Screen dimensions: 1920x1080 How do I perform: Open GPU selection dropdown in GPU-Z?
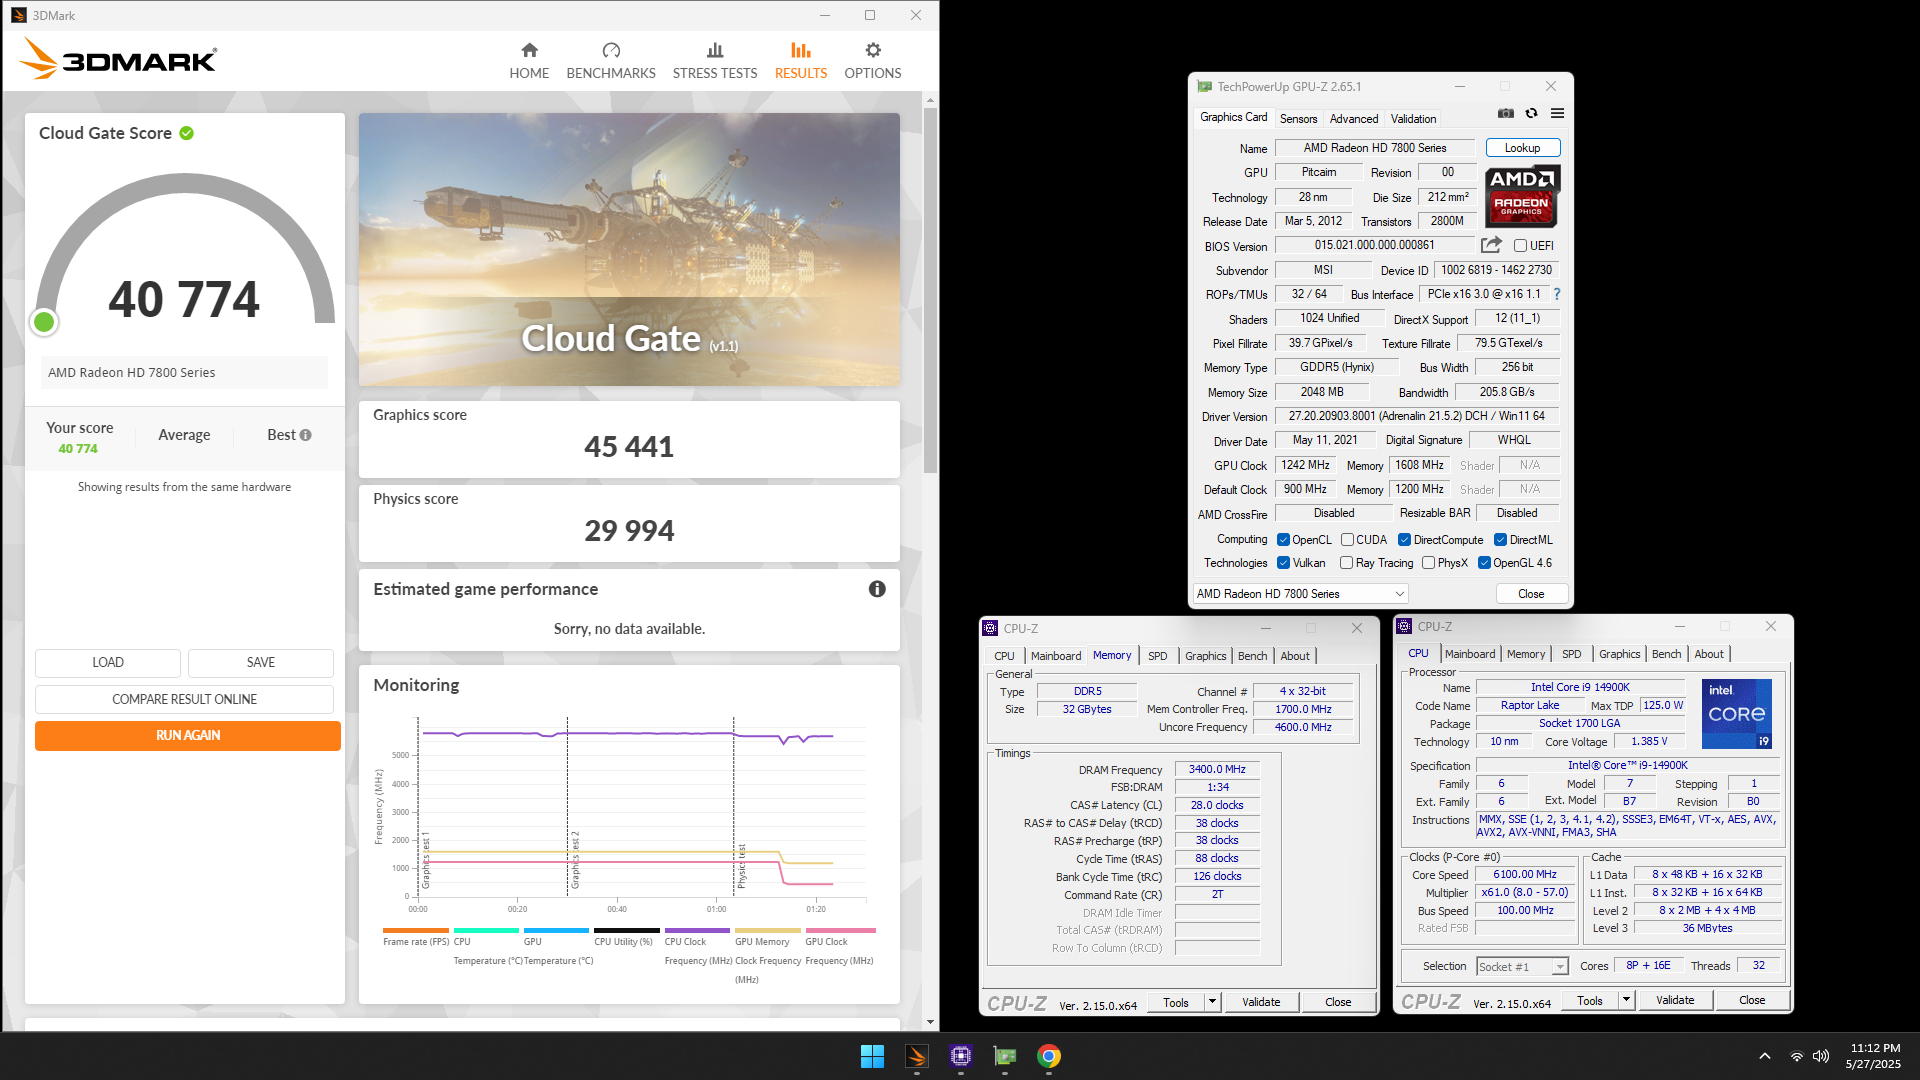(1301, 594)
